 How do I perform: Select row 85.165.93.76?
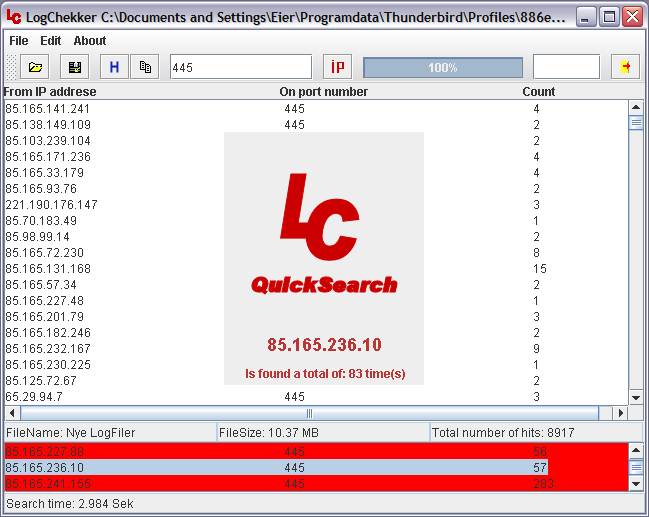point(316,189)
